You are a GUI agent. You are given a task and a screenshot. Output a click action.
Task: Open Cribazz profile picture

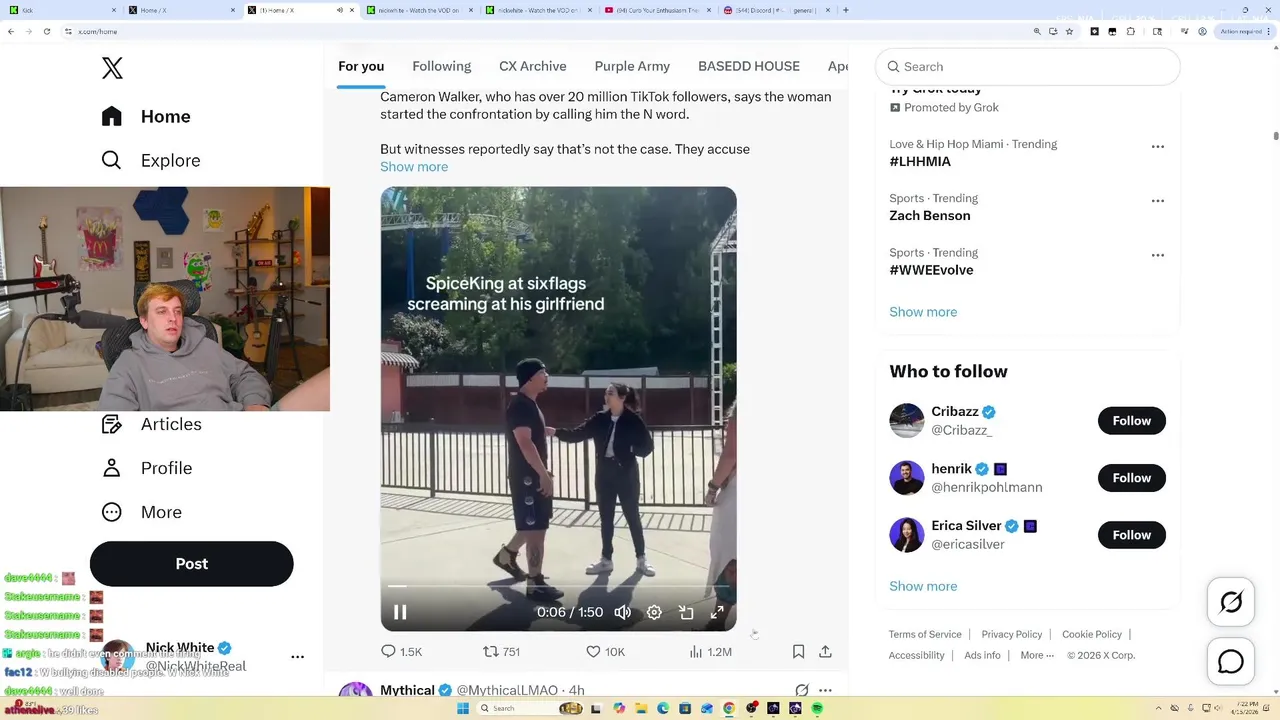[907, 421]
